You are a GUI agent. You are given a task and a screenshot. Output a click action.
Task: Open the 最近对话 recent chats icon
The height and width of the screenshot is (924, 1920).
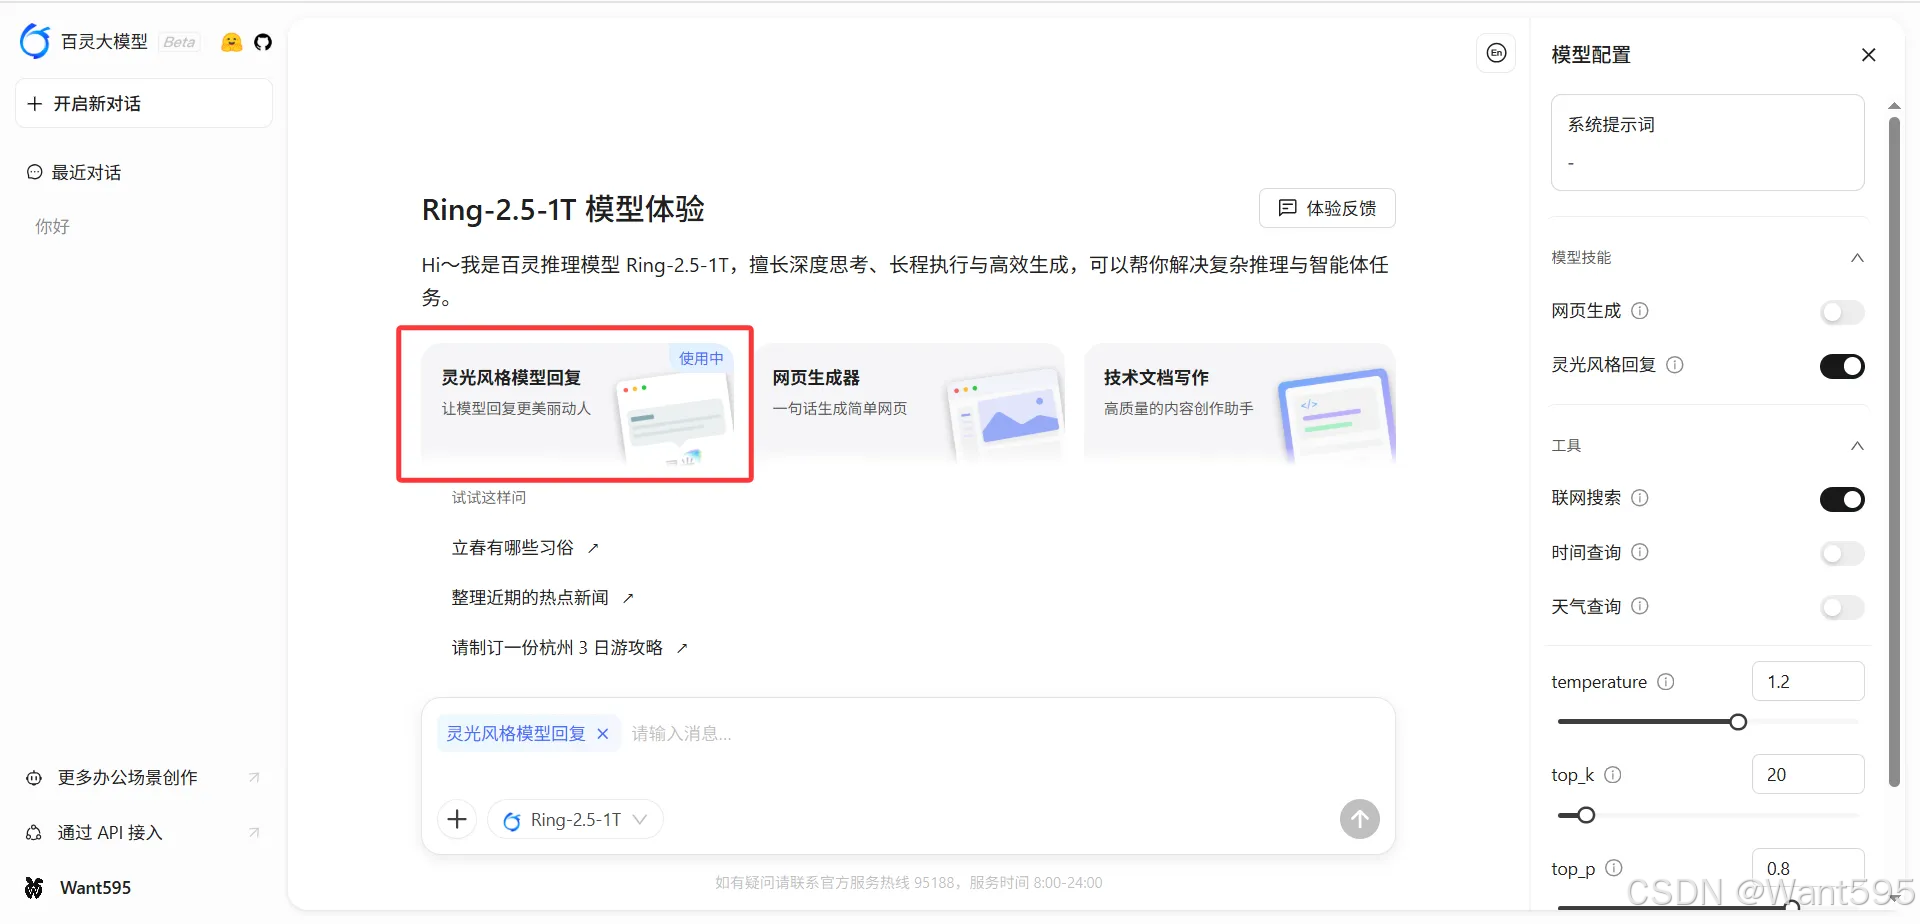(x=33, y=172)
